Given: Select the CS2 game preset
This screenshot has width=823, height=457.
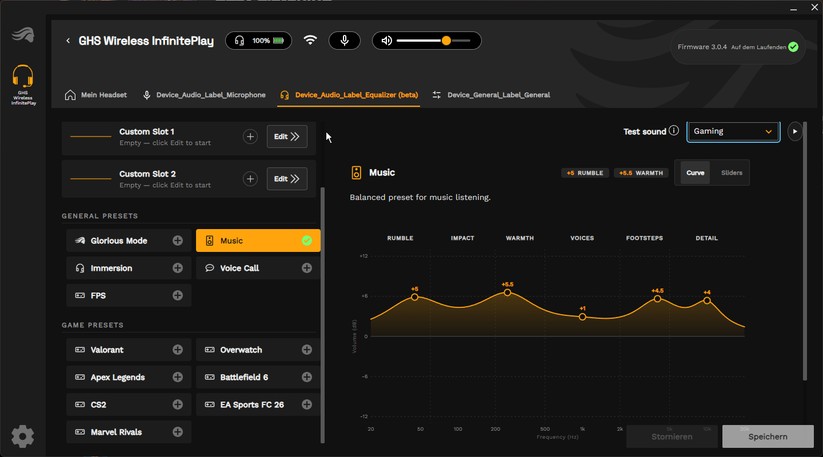Looking at the screenshot, I should (129, 405).
